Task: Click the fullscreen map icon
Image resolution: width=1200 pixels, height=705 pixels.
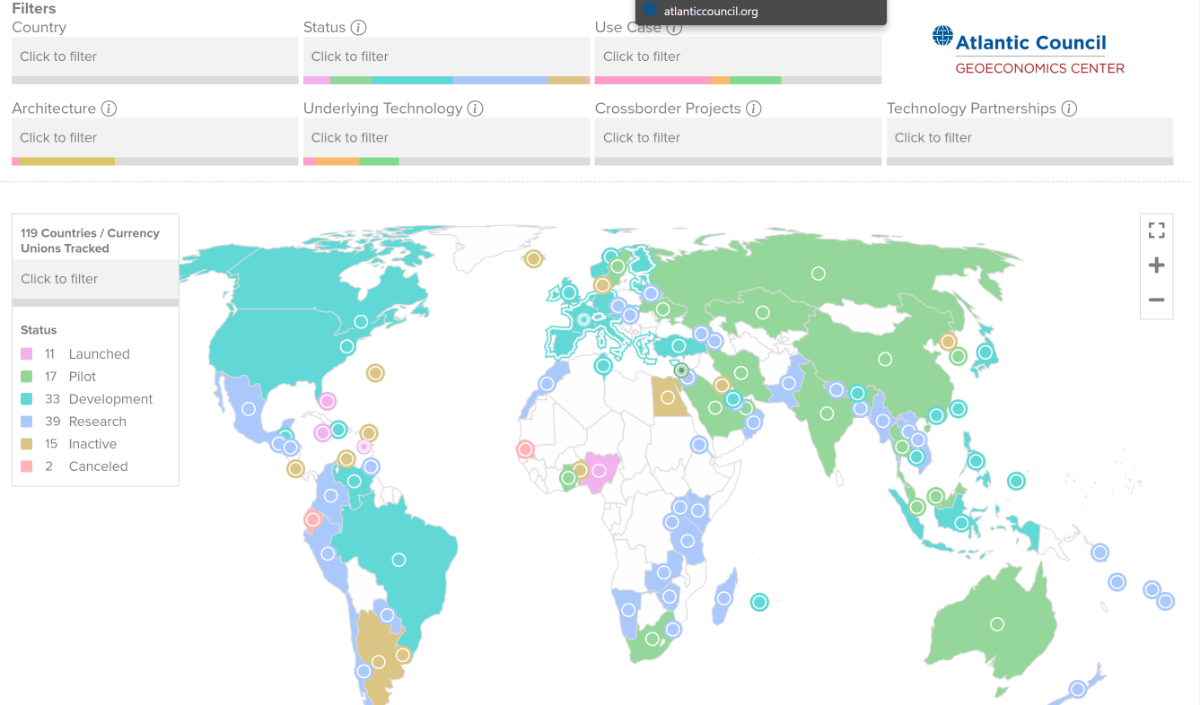Action: pyautogui.click(x=1156, y=231)
